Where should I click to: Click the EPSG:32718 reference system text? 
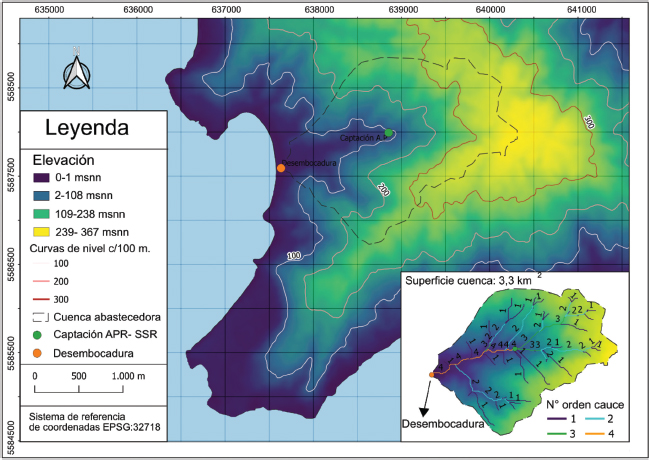click(95, 422)
